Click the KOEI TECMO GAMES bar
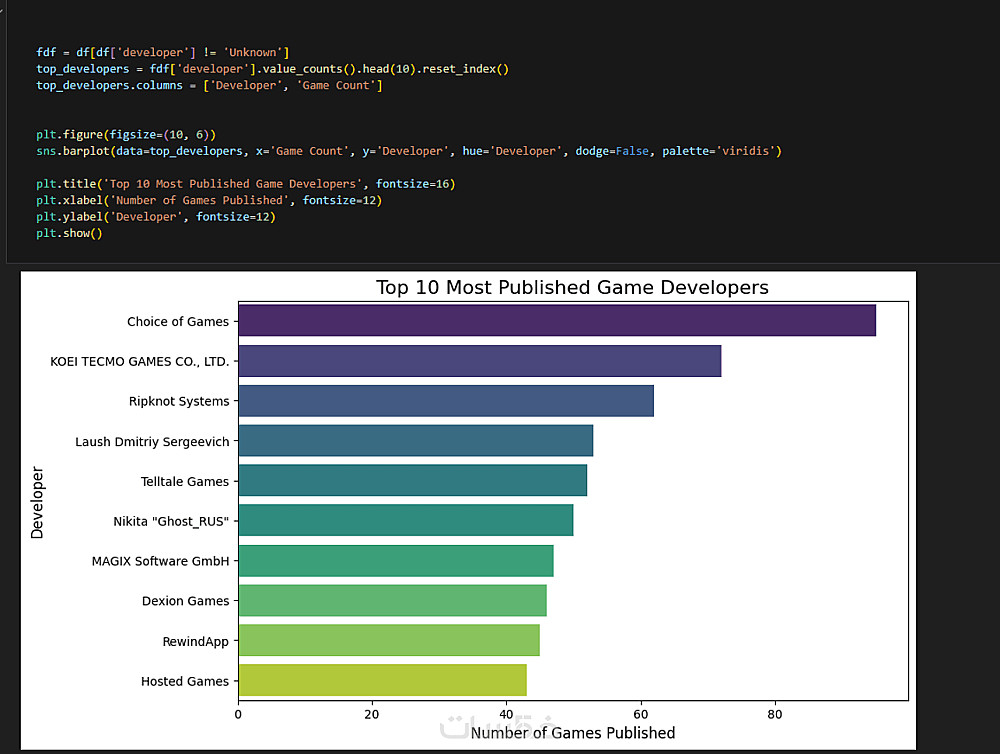The width and height of the screenshot is (1000, 754). click(480, 361)
